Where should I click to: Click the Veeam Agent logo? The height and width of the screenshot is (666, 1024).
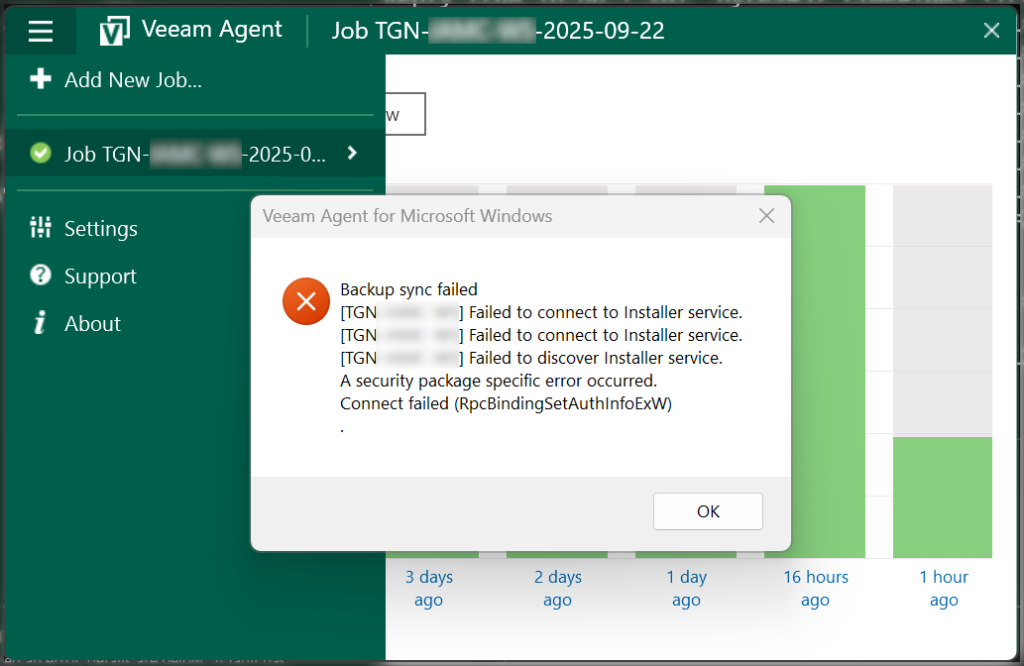pos(115,31)
